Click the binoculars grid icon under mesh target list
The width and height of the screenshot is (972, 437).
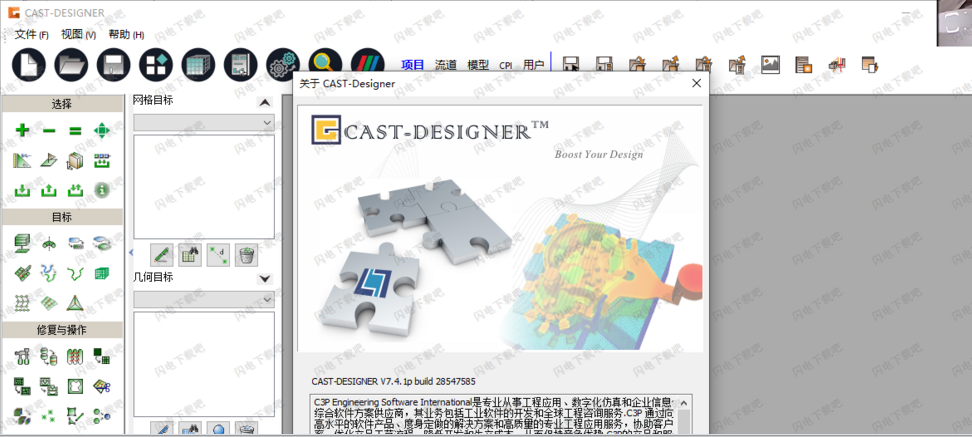(x=190, y=254)
